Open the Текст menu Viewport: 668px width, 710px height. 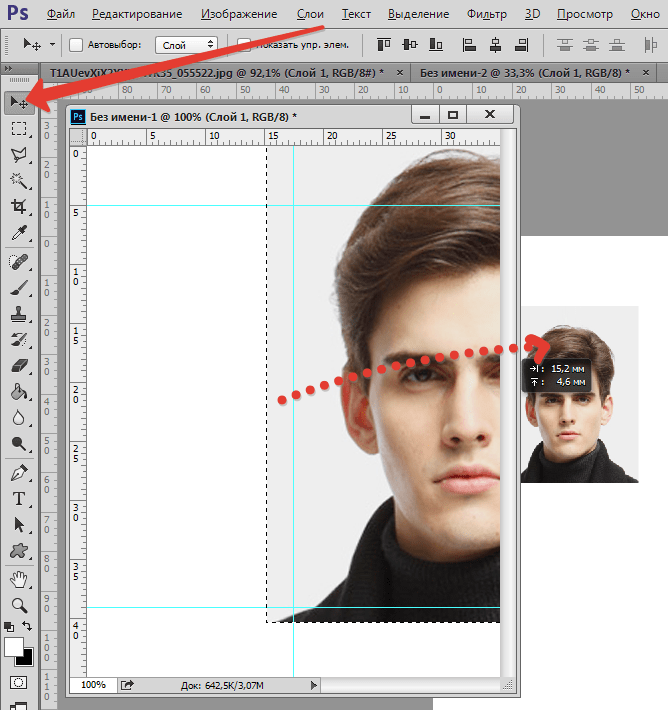[356, 14]
